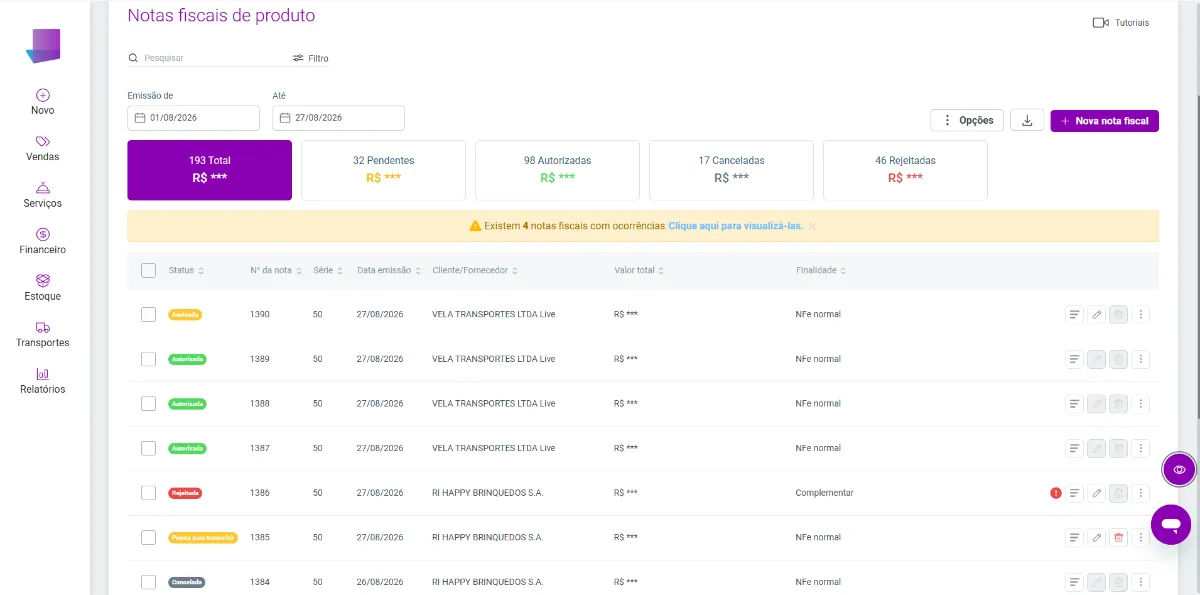Open the Tutoriais video link
The image size is (1200, 595).
[x=1121, y=22]
